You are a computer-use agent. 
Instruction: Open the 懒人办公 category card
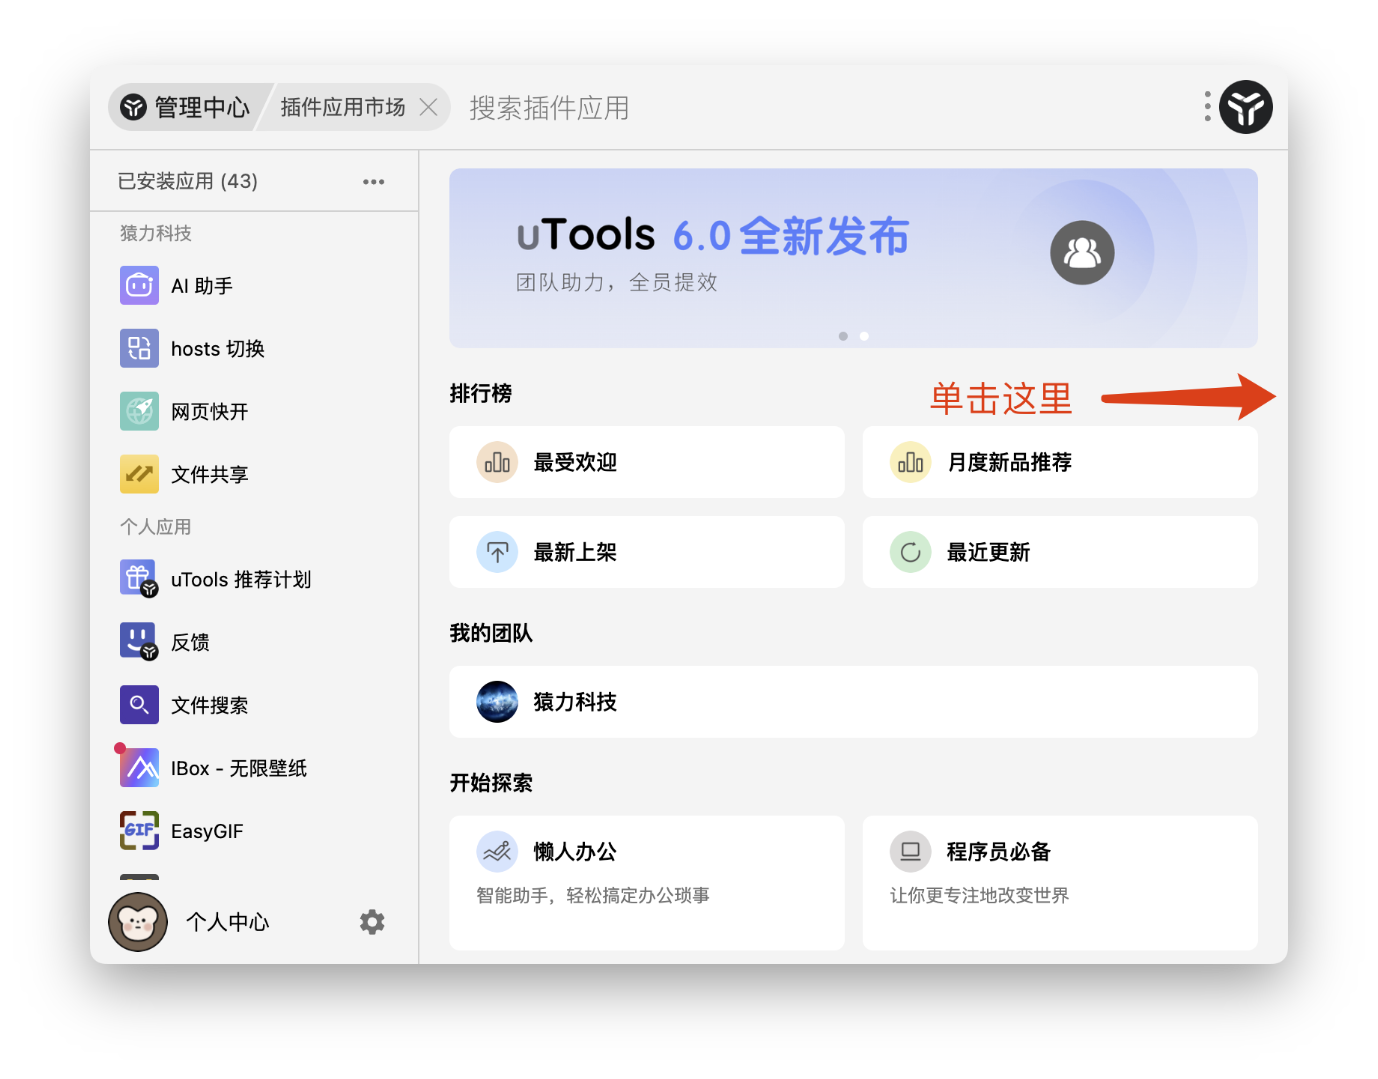point(647,882)
